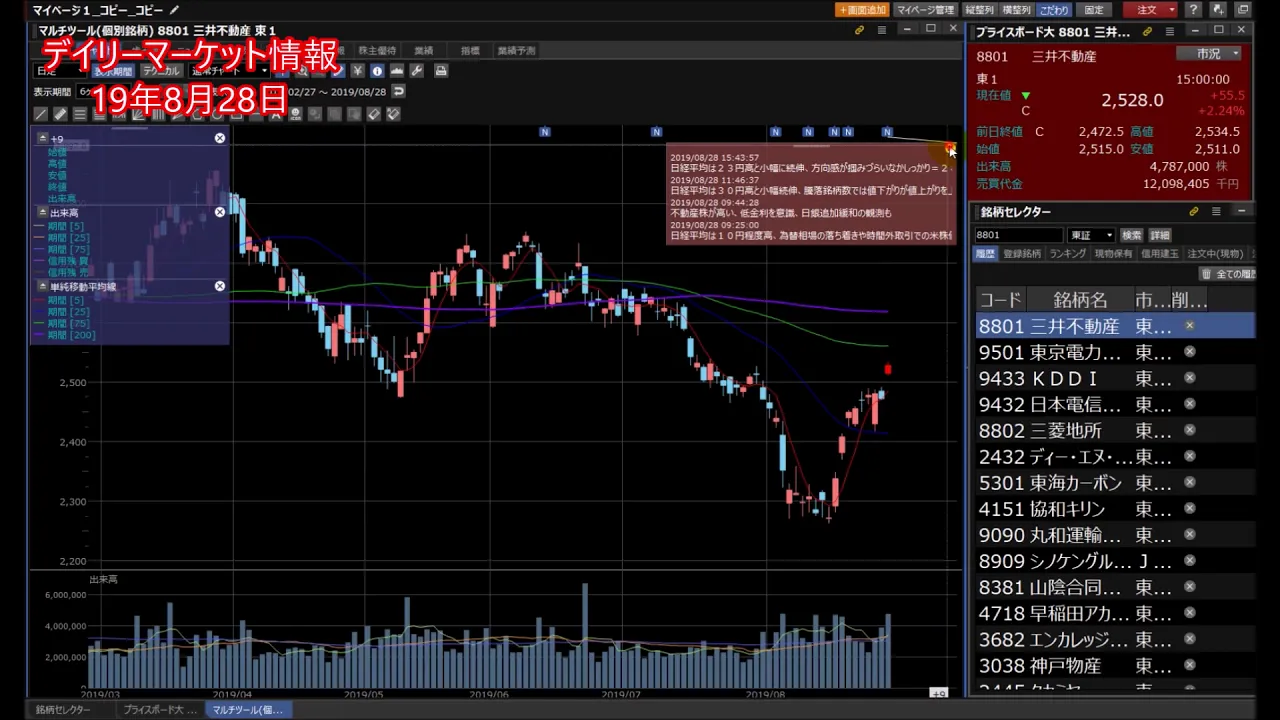Viewport: 1280px width, 720px height.
Task: Open the 株主優待 tab
Action: coord(377,51)
